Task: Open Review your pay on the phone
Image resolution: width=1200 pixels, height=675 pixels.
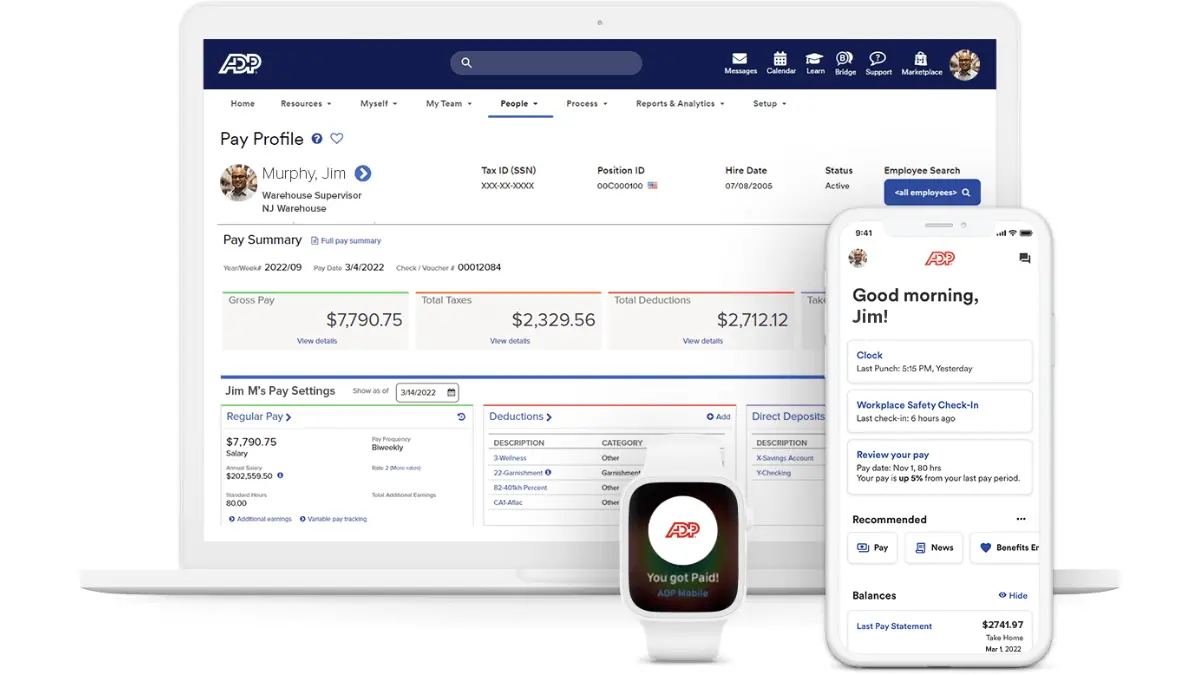Action: (x=939, y=467)
